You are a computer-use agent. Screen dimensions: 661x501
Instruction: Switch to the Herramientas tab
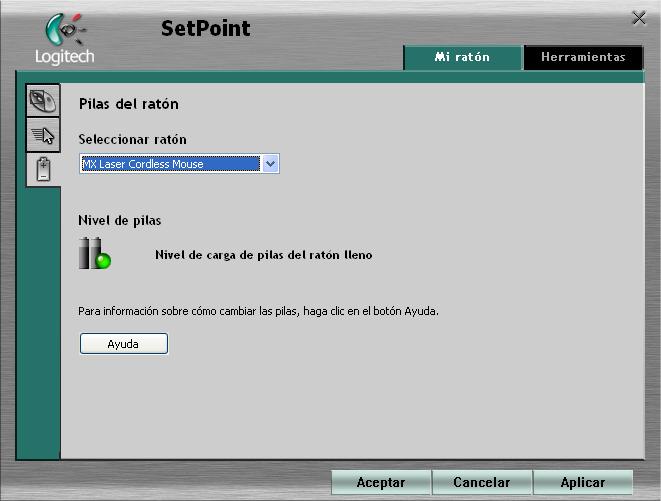click(583, 57)
